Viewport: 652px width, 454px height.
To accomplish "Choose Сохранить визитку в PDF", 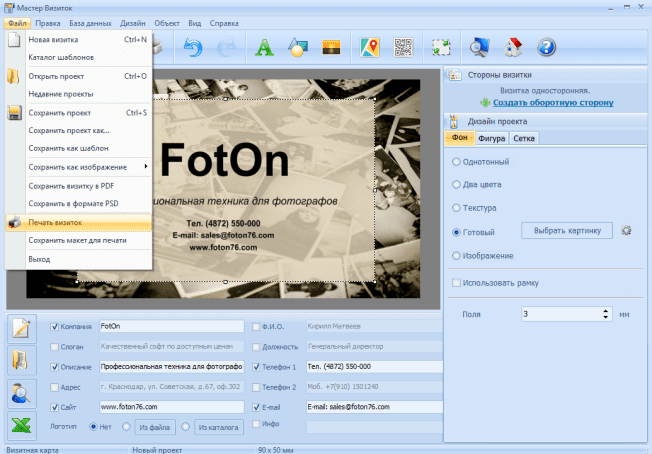I will click(x=71, y=186).
